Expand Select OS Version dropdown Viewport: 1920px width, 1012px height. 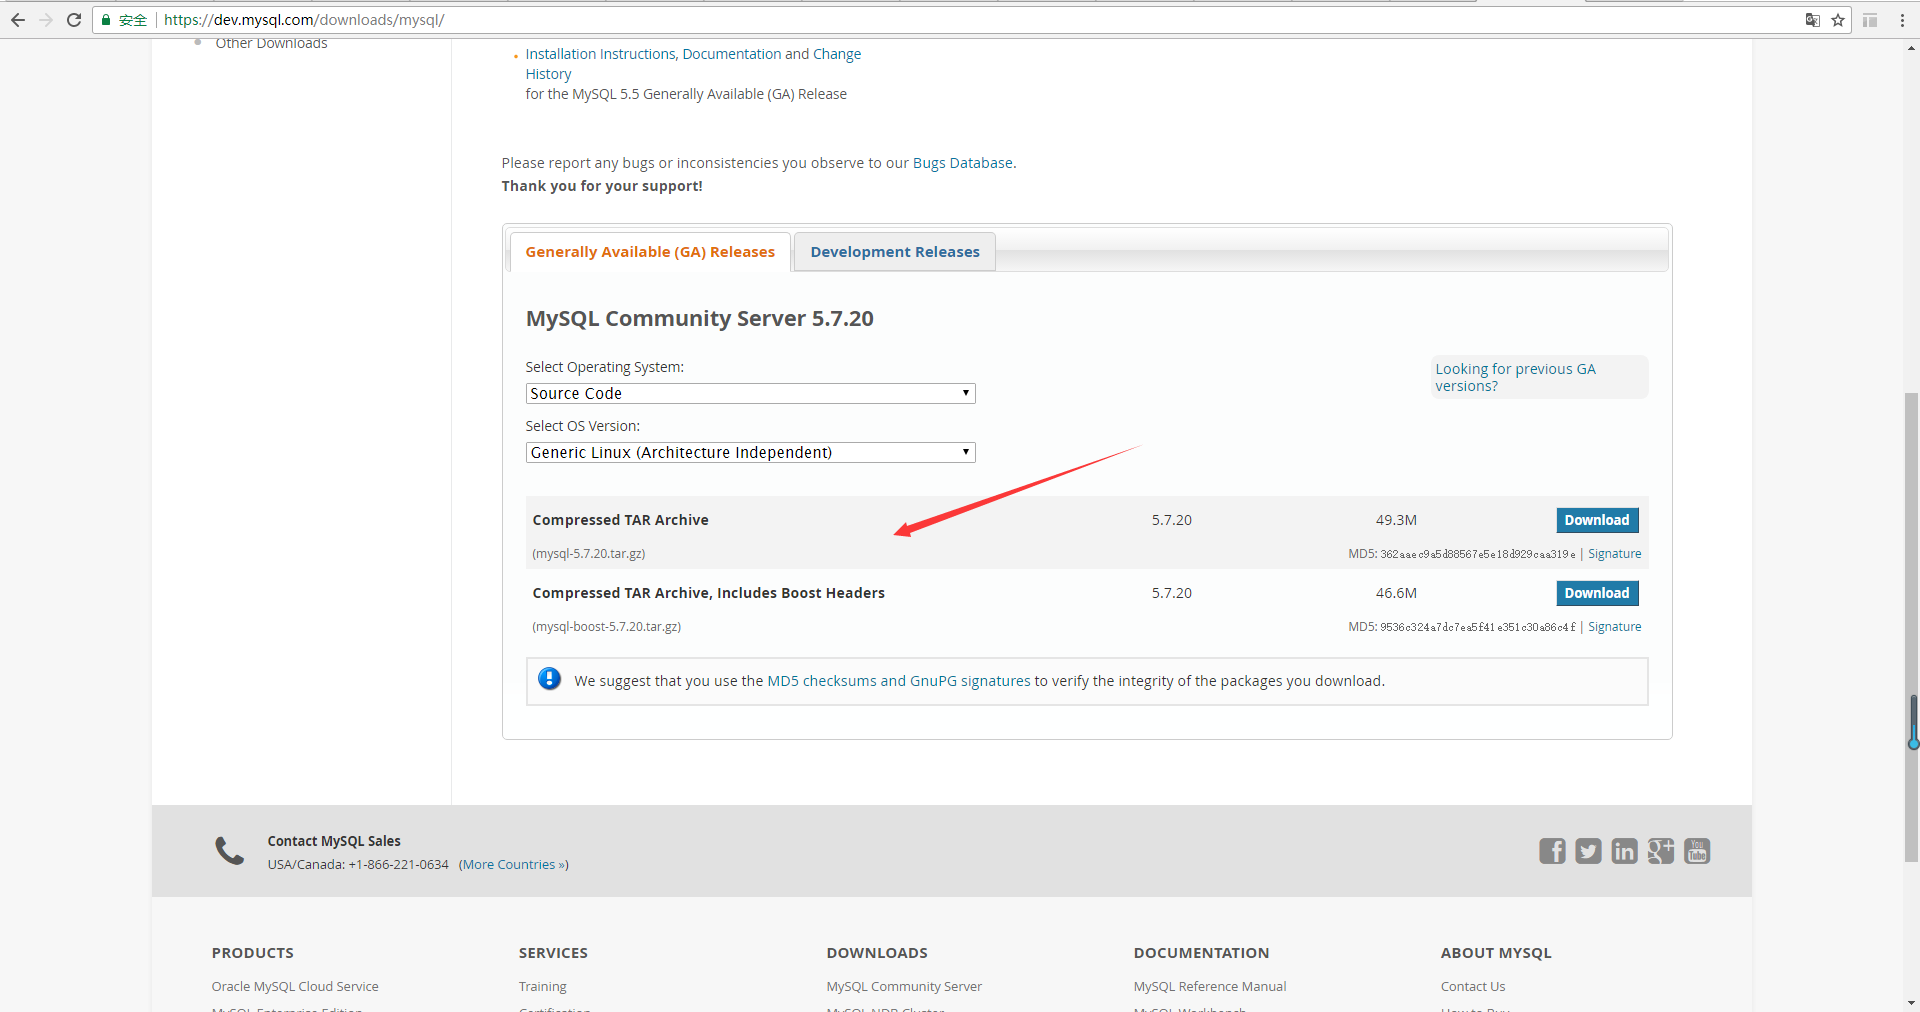(750, 452)
